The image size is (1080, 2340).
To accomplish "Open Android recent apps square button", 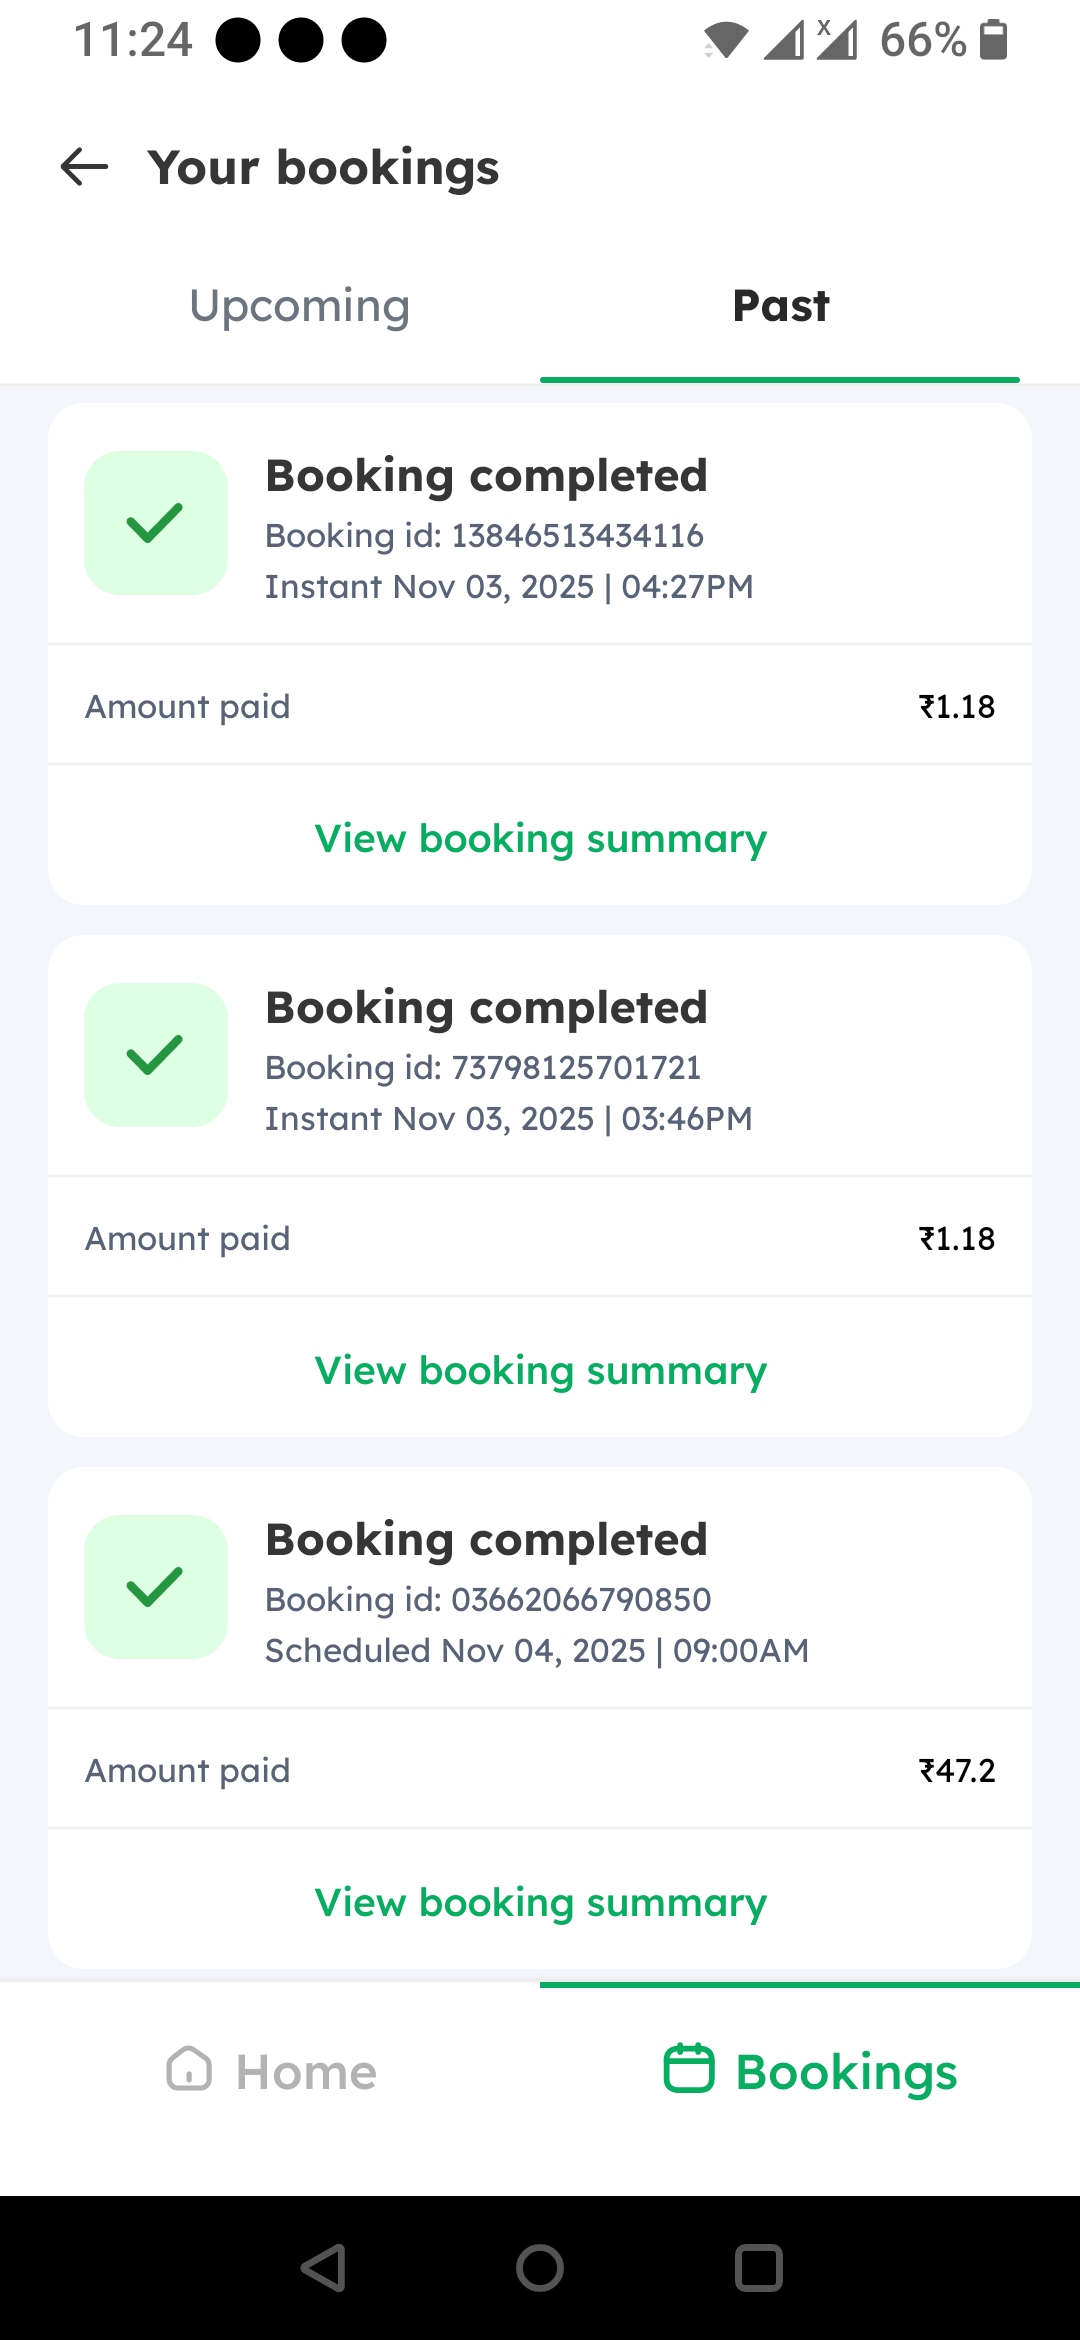I will tap(758, 2268).
